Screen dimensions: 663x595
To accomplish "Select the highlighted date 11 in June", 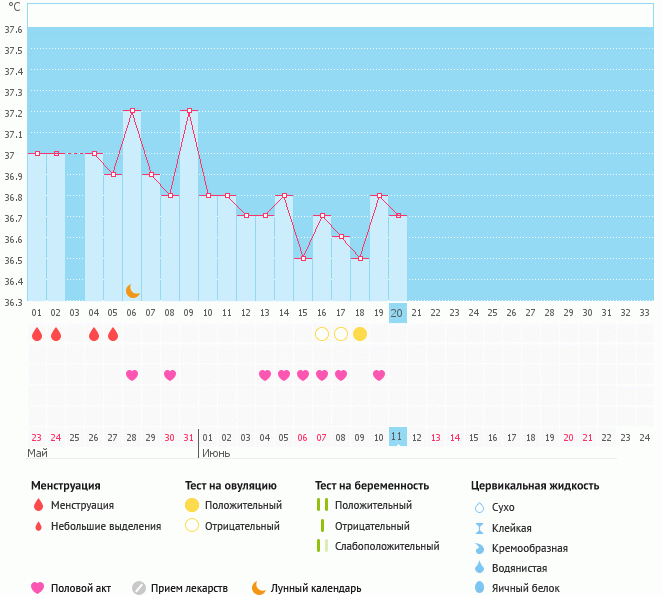I will pyautogui.click(x=397, y=437).
